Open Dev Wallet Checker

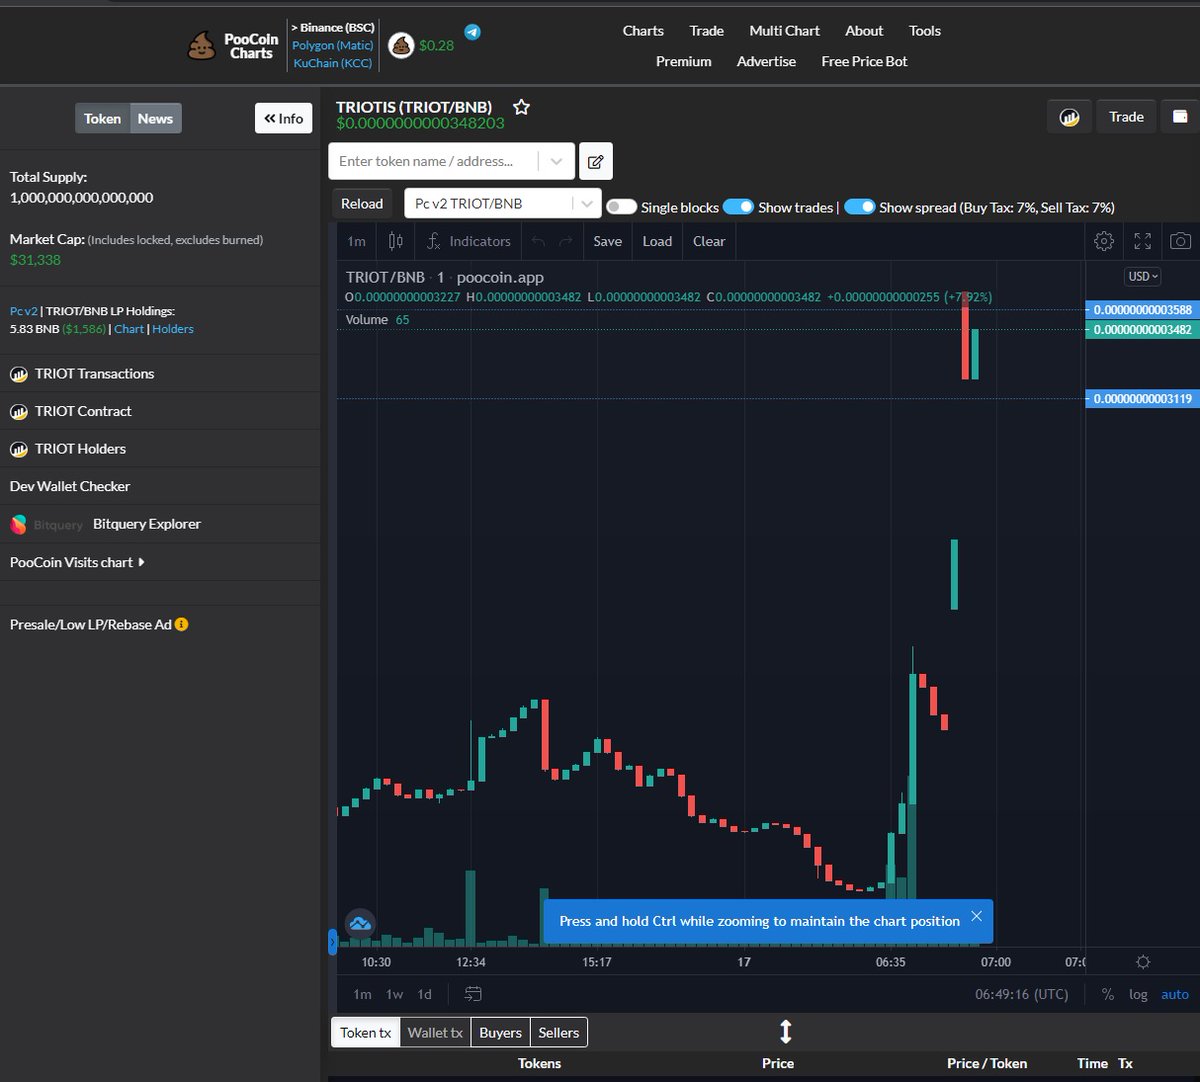(70, 486)
